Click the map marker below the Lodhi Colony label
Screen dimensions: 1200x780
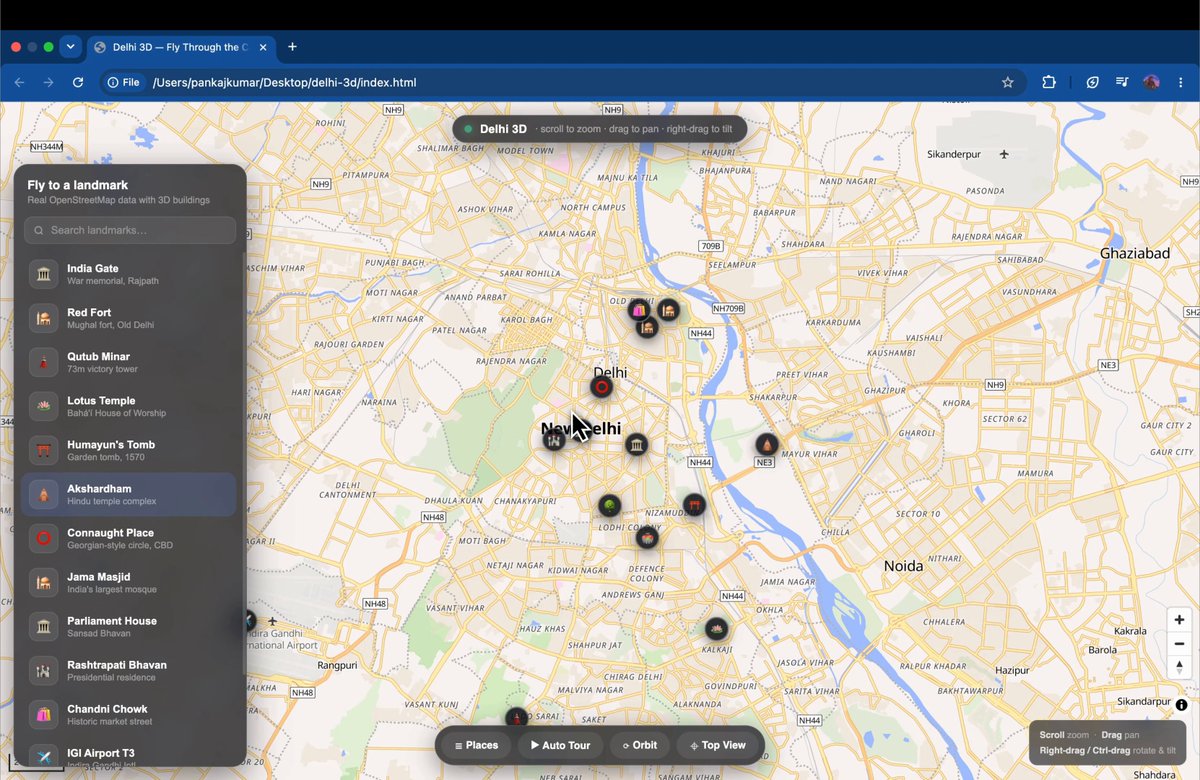pyautogui.click(x=647, y=538)
